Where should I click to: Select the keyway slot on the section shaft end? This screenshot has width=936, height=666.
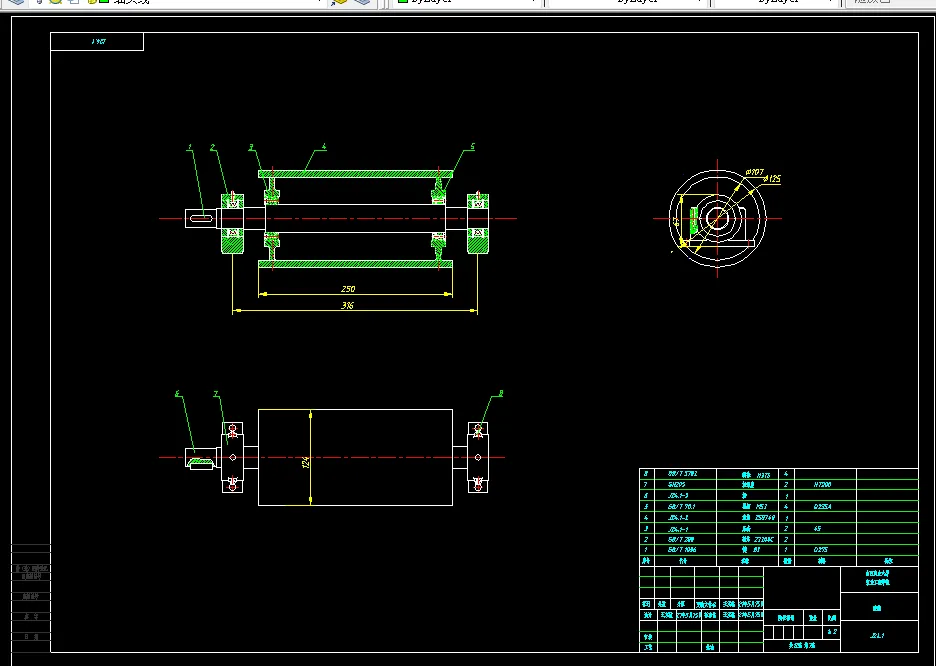click(x=201, y=218)
